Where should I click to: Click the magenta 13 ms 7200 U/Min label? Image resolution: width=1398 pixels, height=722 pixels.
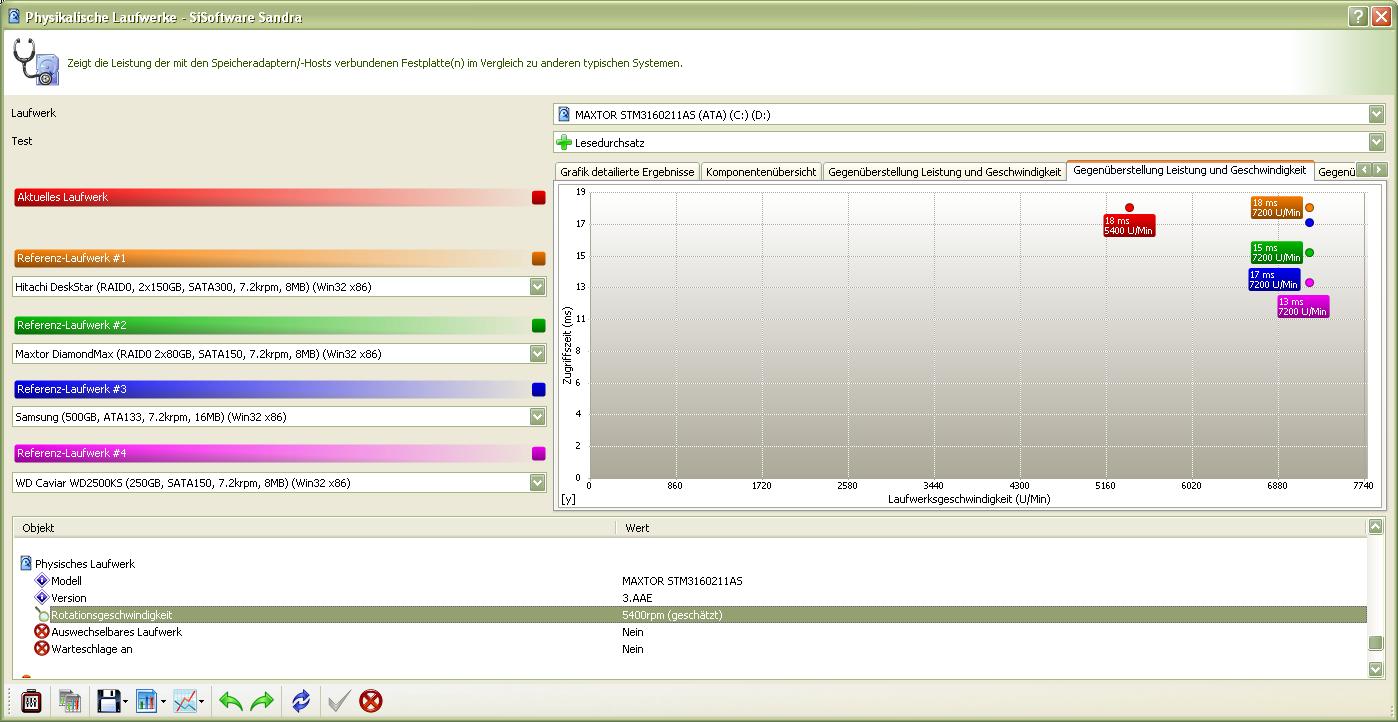point(1303,306)
